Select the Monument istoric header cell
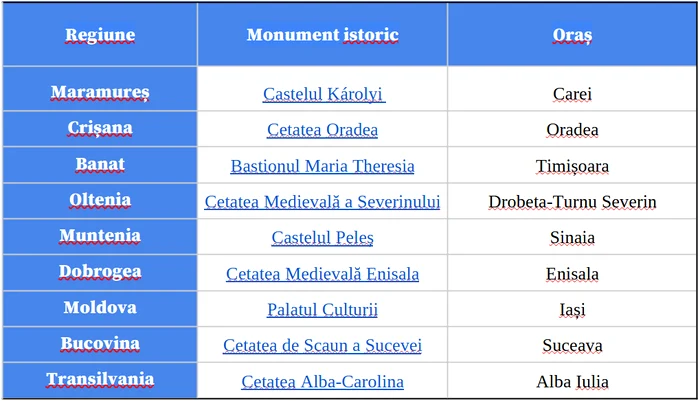This screenshot has height=401, width=700. pyautogui.click(x=322, y=35)
